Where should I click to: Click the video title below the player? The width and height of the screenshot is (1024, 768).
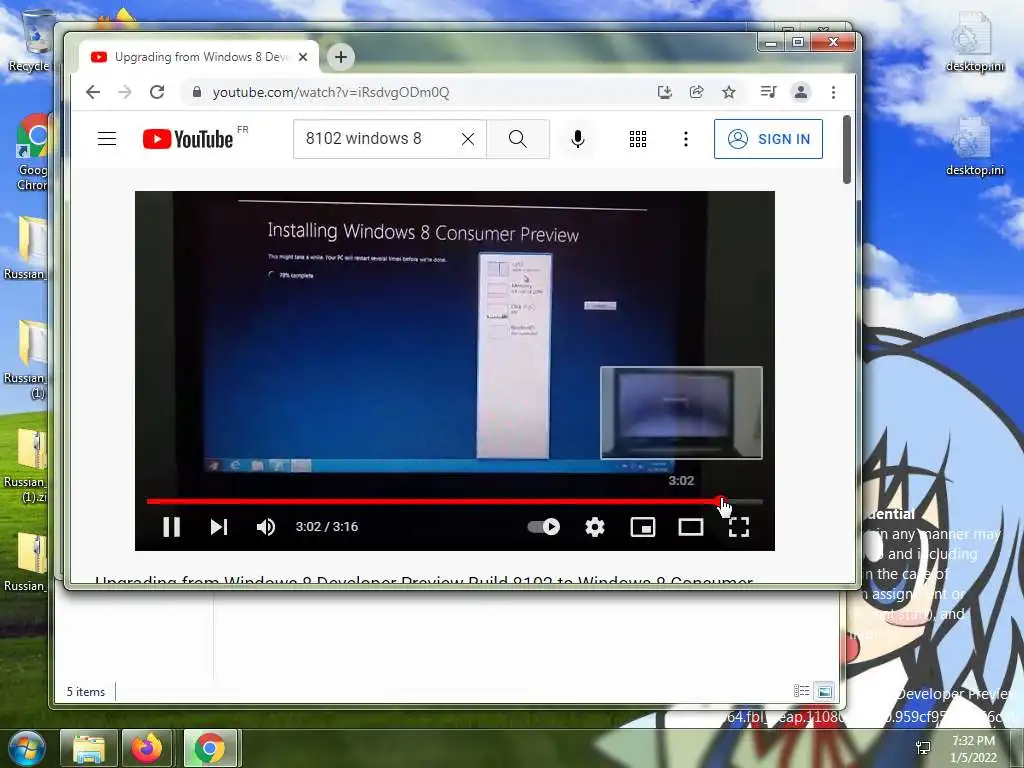coord(424,579)
